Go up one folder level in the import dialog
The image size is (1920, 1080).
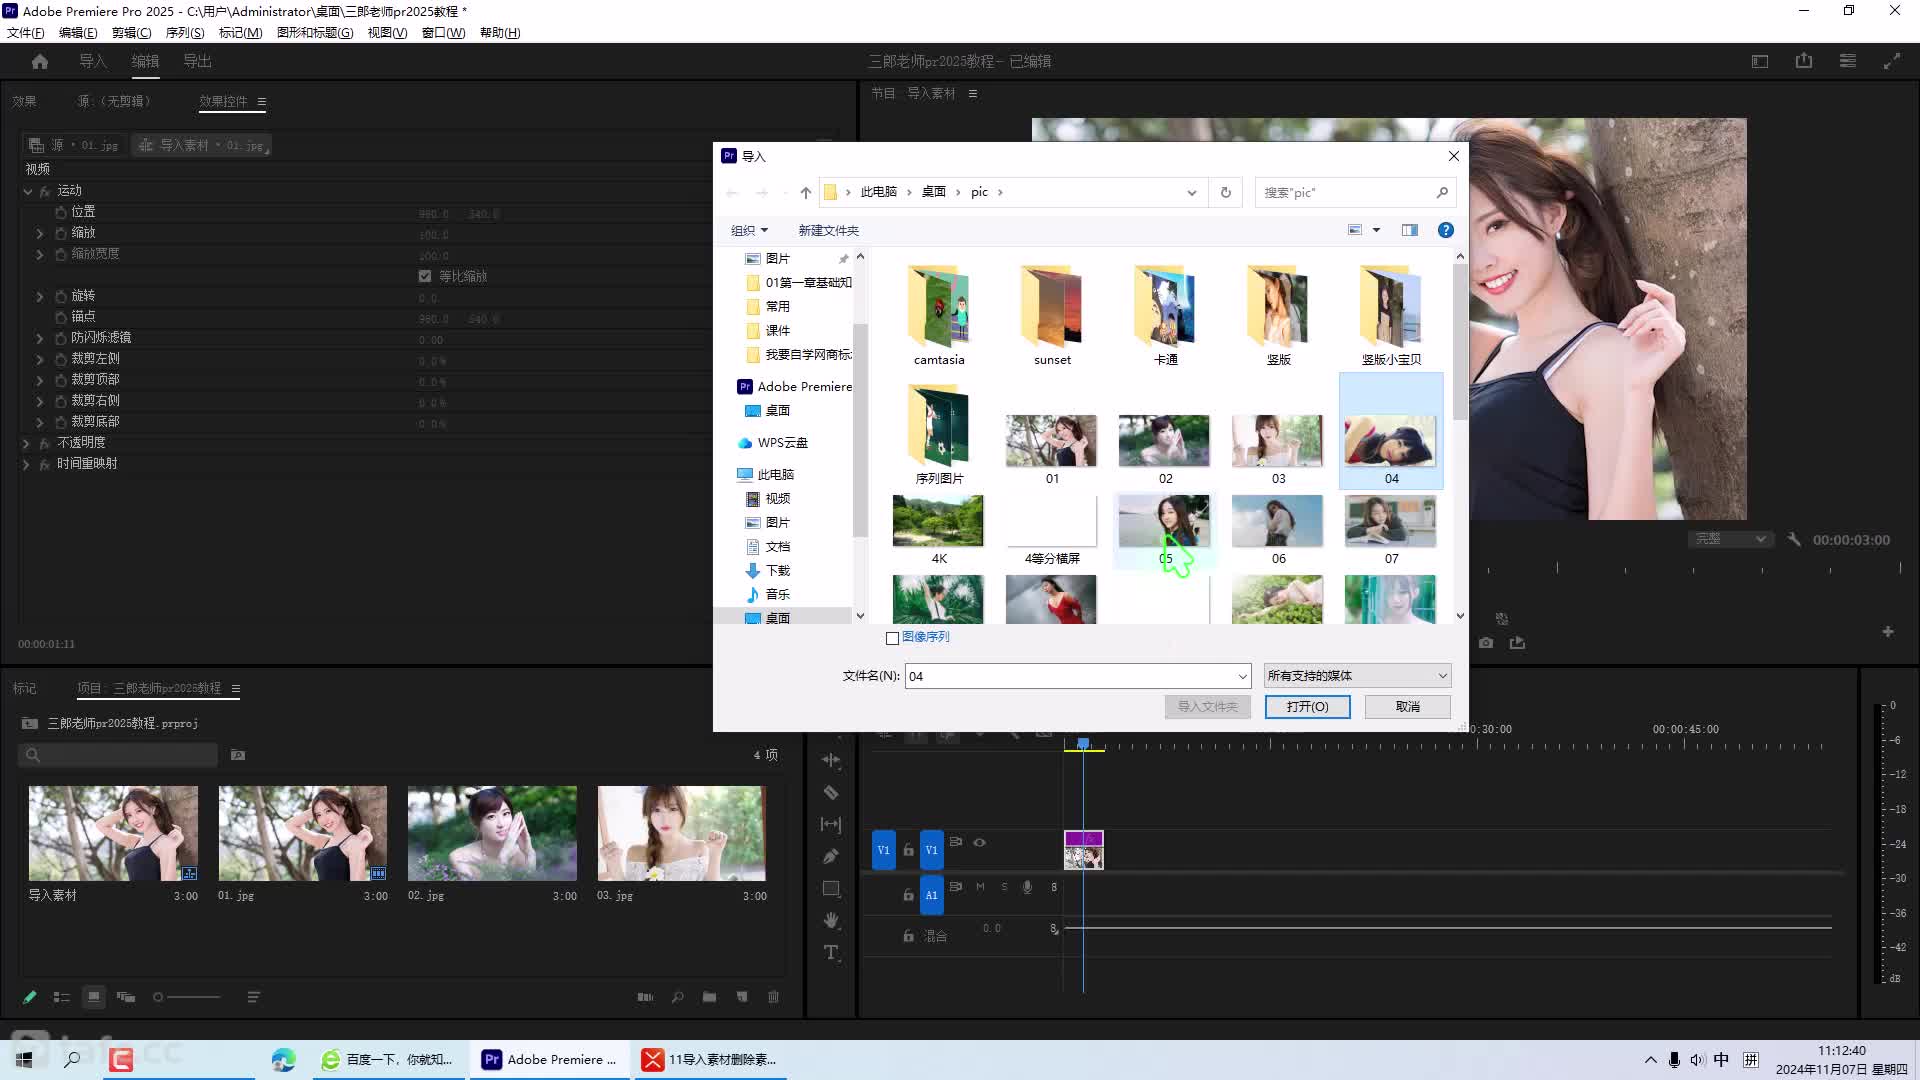tap(805, 192)
